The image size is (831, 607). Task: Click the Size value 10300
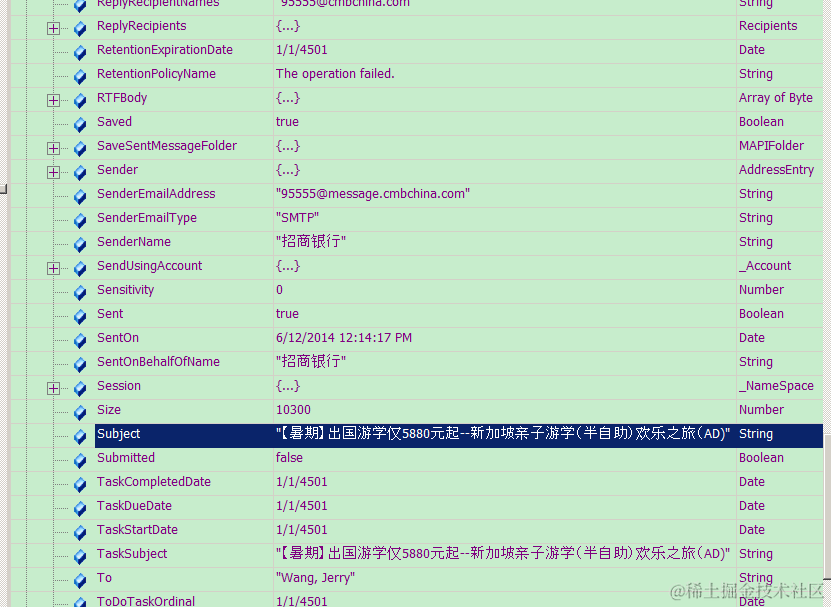click(293, 410)
